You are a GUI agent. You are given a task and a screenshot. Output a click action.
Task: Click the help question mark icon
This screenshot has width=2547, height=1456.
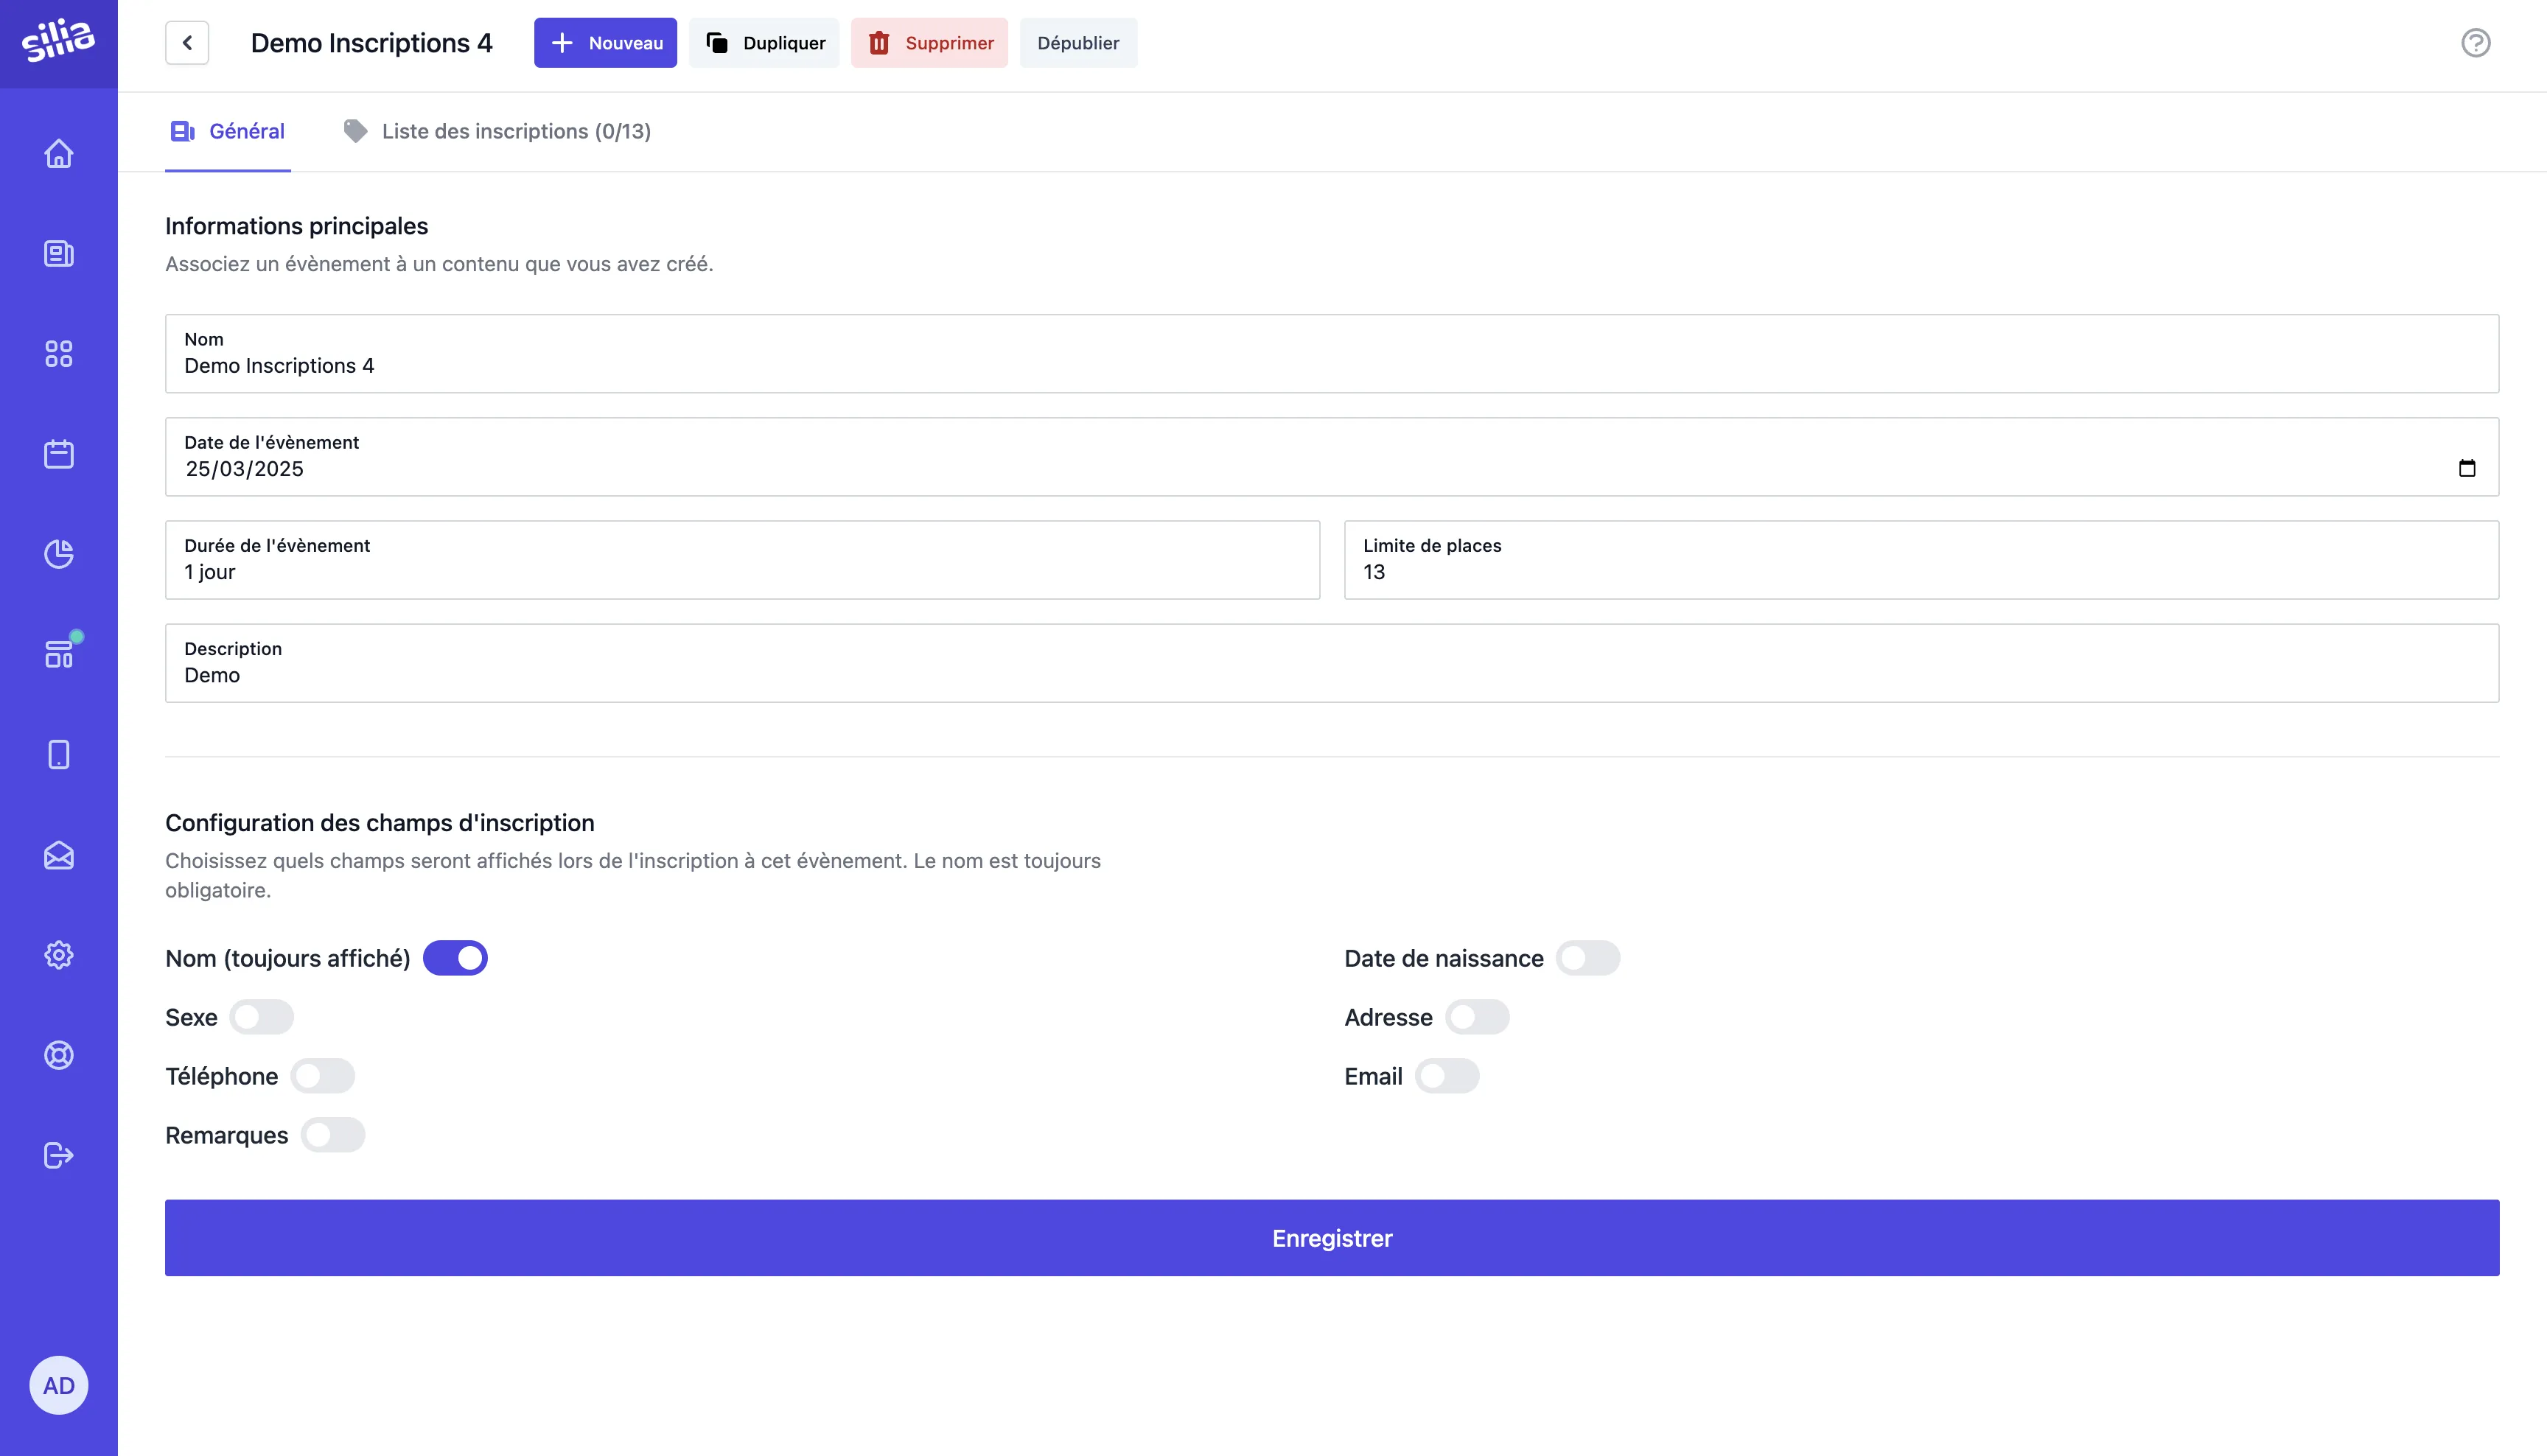(2475, 43)
